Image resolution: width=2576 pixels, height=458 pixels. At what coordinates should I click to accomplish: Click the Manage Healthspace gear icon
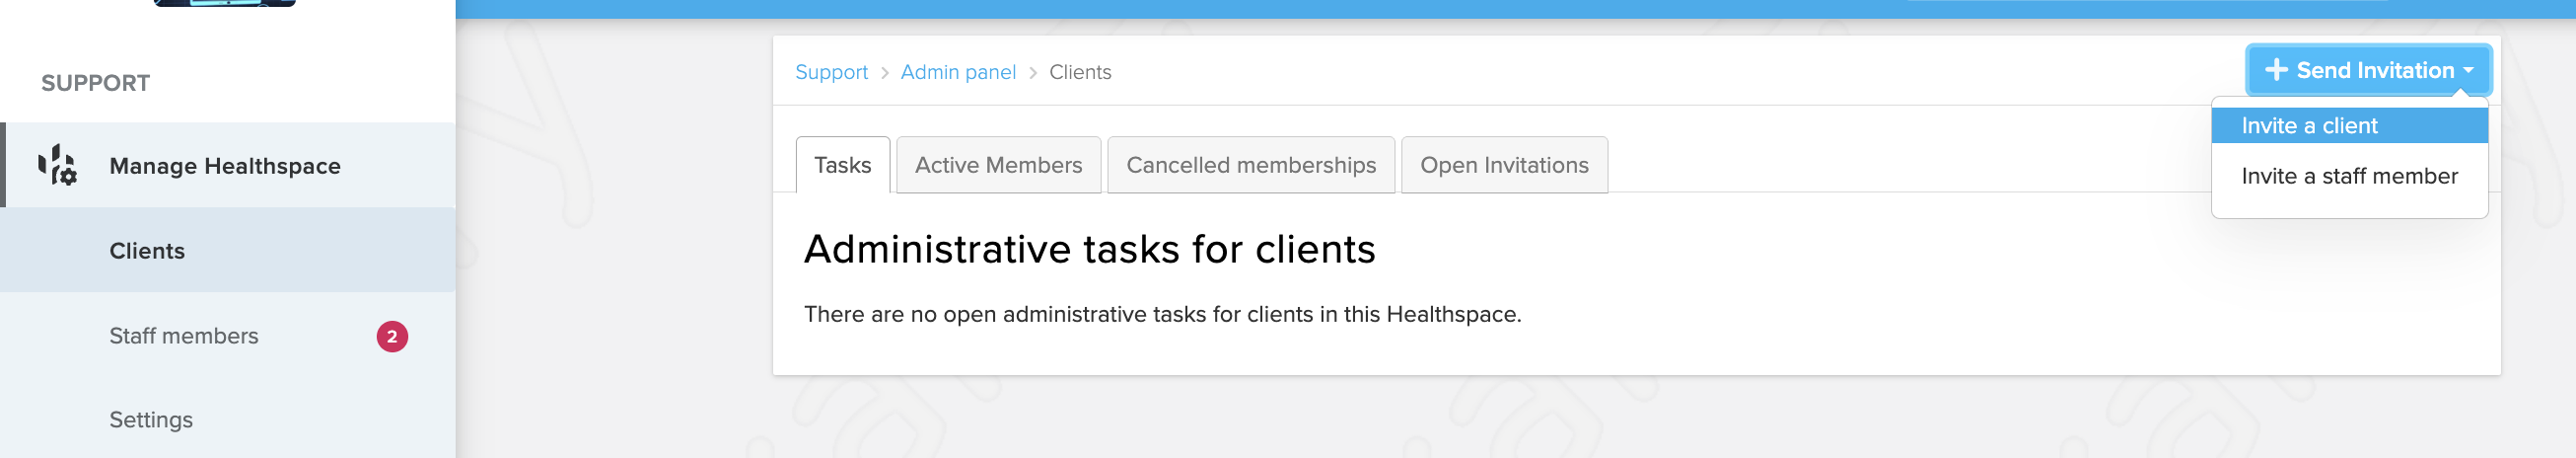tap(57, 165)
